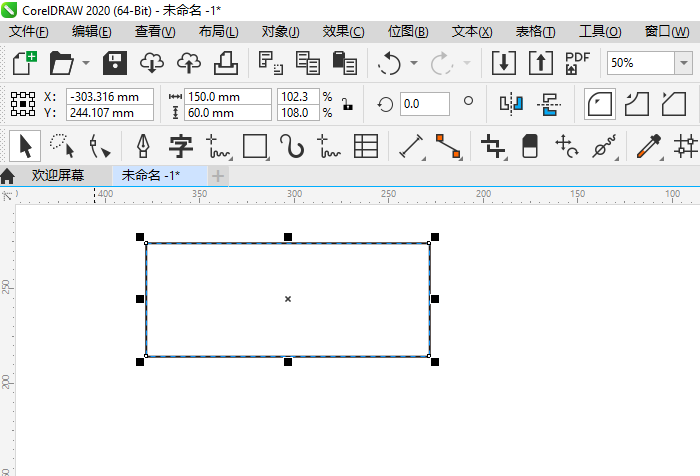Save the document with floppy icon
Viewport: 700px width, 476px height.
(x=115, y=63)
